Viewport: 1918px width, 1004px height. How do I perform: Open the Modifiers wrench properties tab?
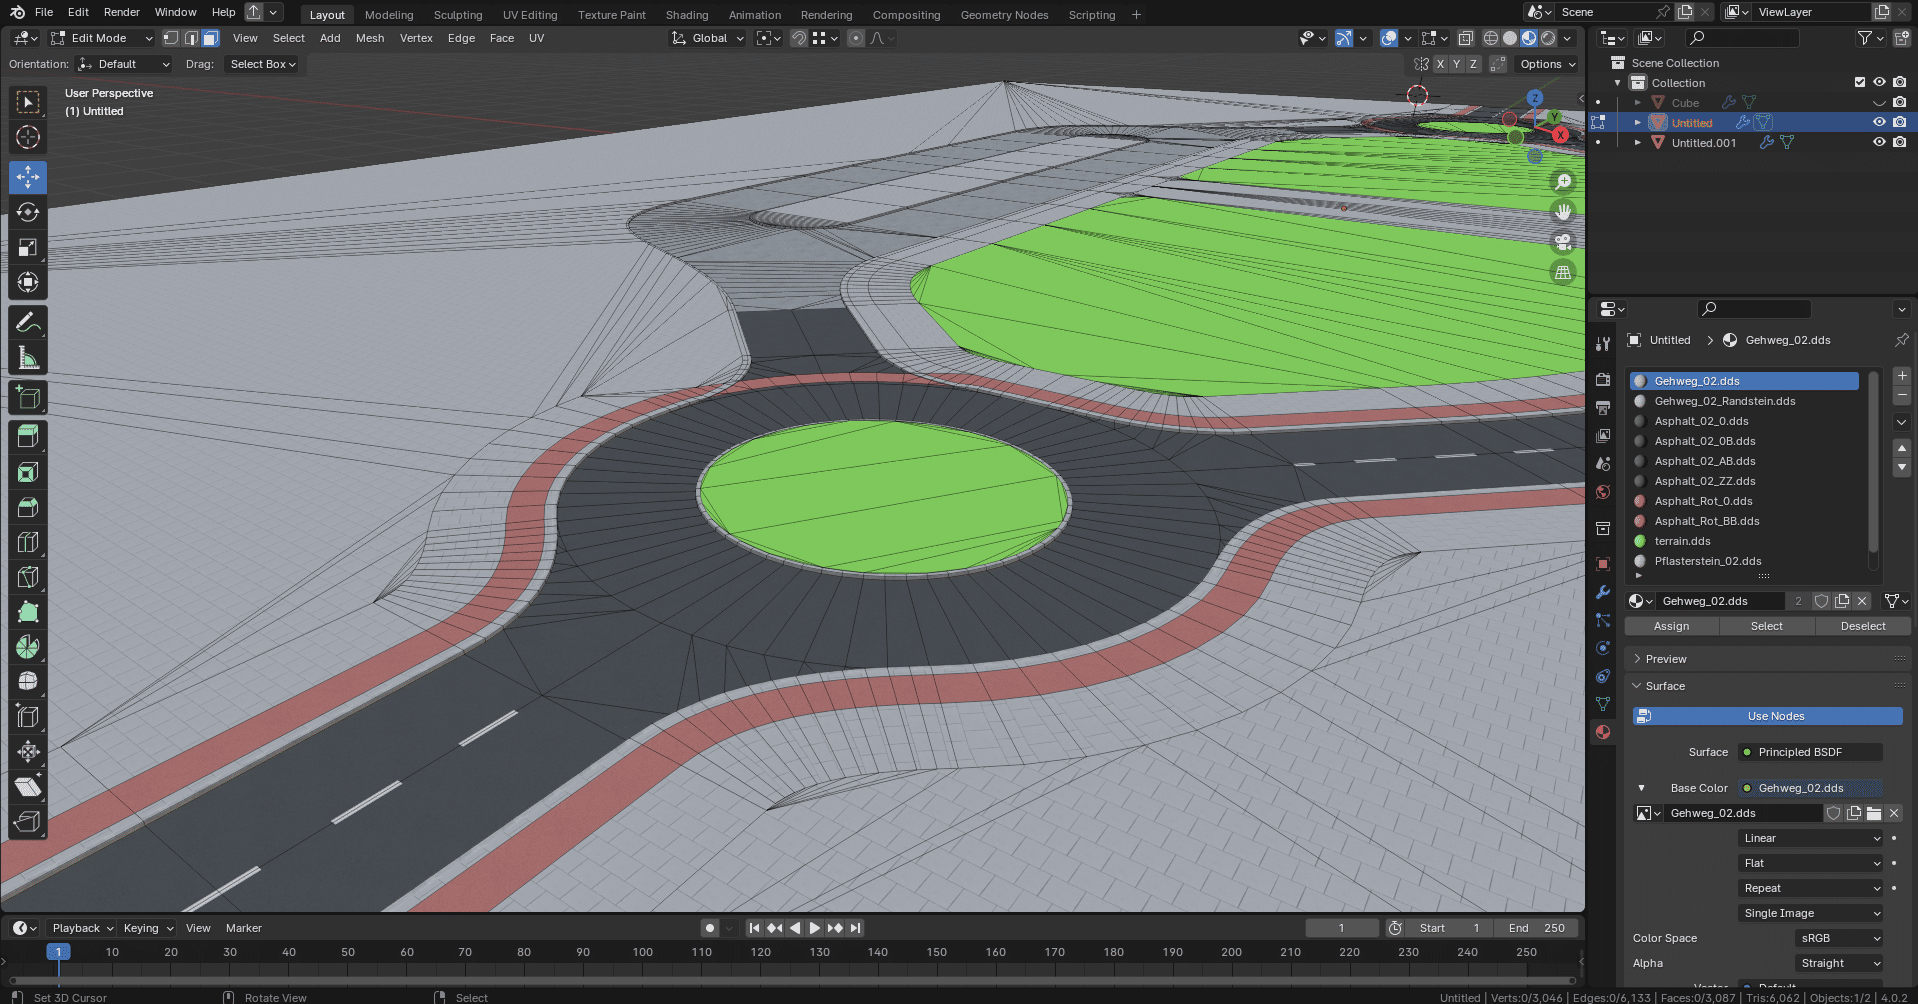pyautogui.click(x=1603, y=592)
